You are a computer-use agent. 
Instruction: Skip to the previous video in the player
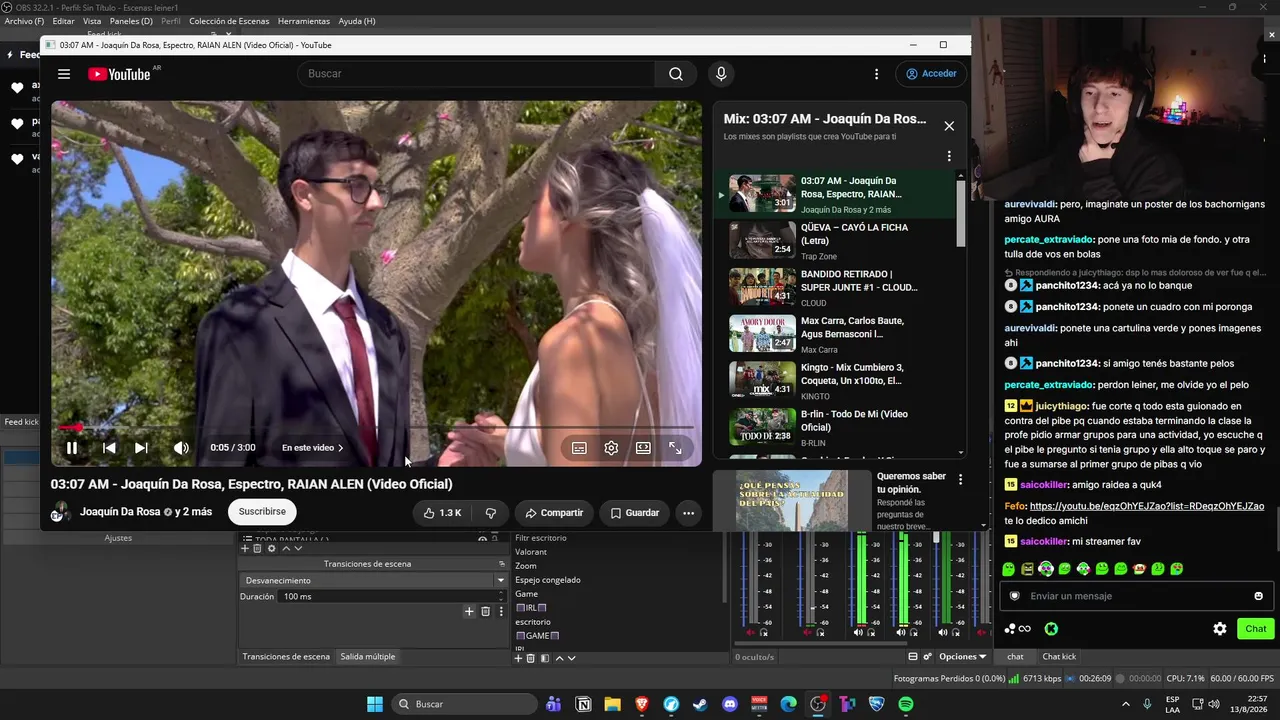(109, 448)
